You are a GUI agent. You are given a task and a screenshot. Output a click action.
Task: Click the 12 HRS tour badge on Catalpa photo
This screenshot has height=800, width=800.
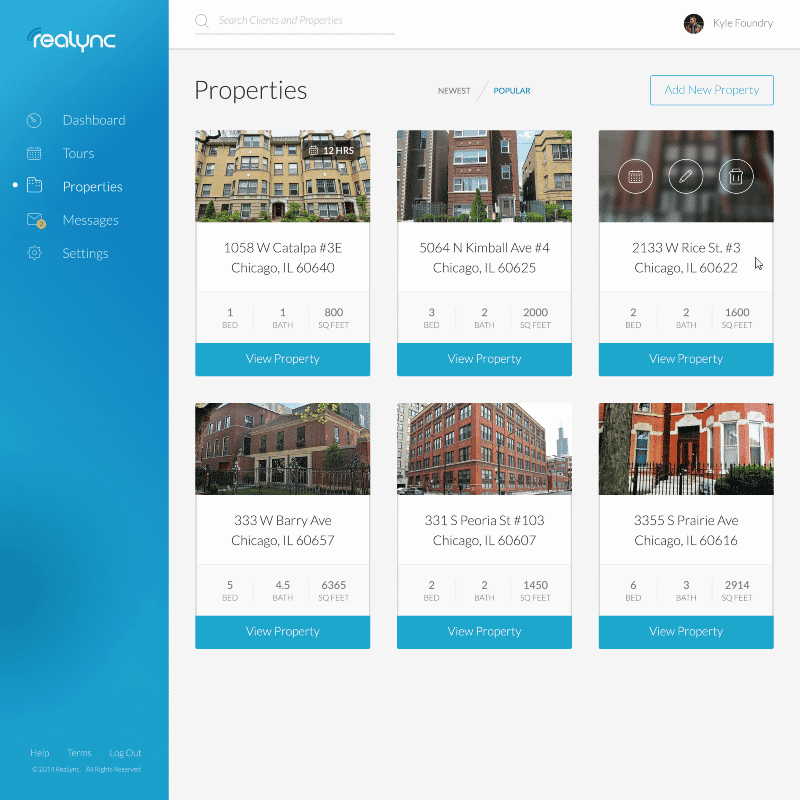(x=331, y=151)
